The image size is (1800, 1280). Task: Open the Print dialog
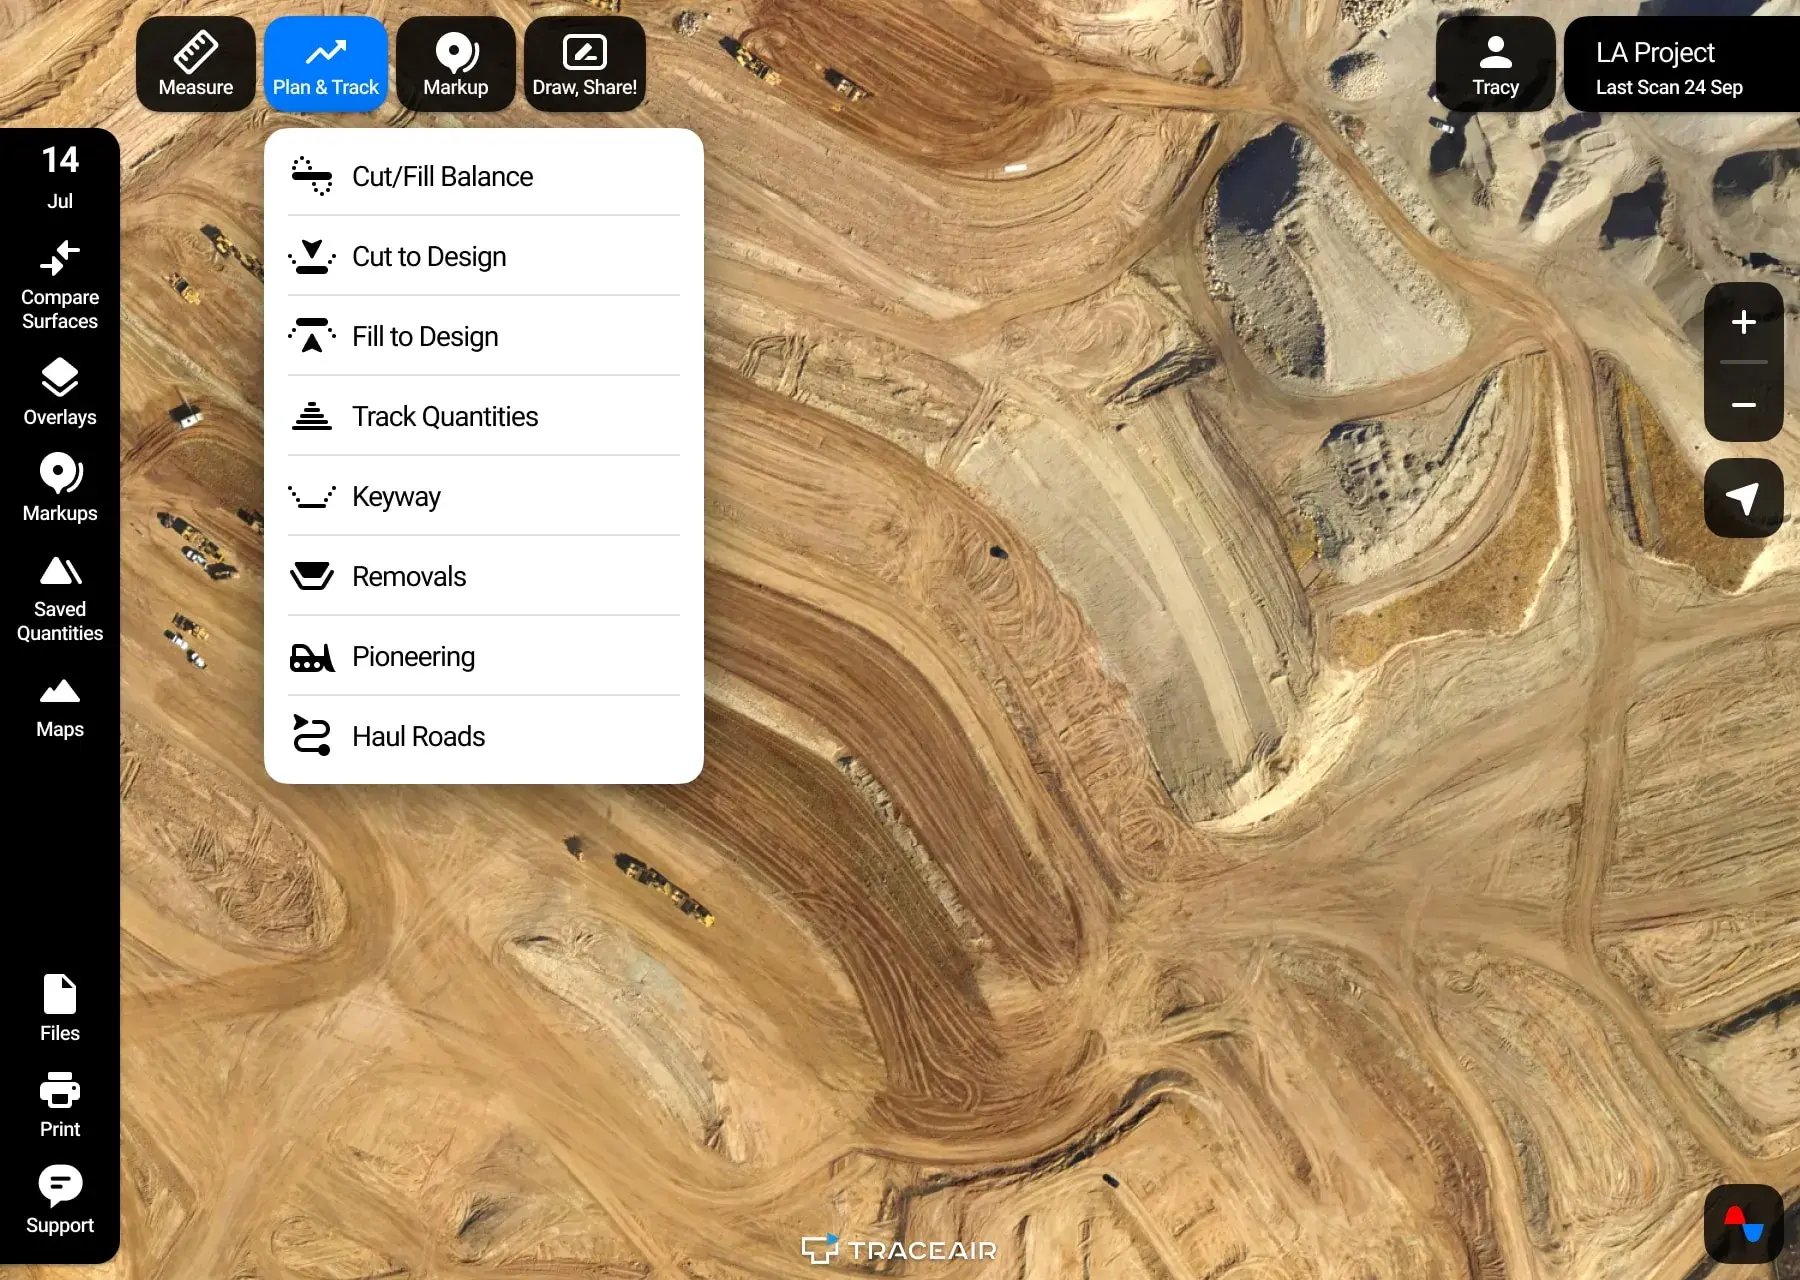click(60, 1103)
